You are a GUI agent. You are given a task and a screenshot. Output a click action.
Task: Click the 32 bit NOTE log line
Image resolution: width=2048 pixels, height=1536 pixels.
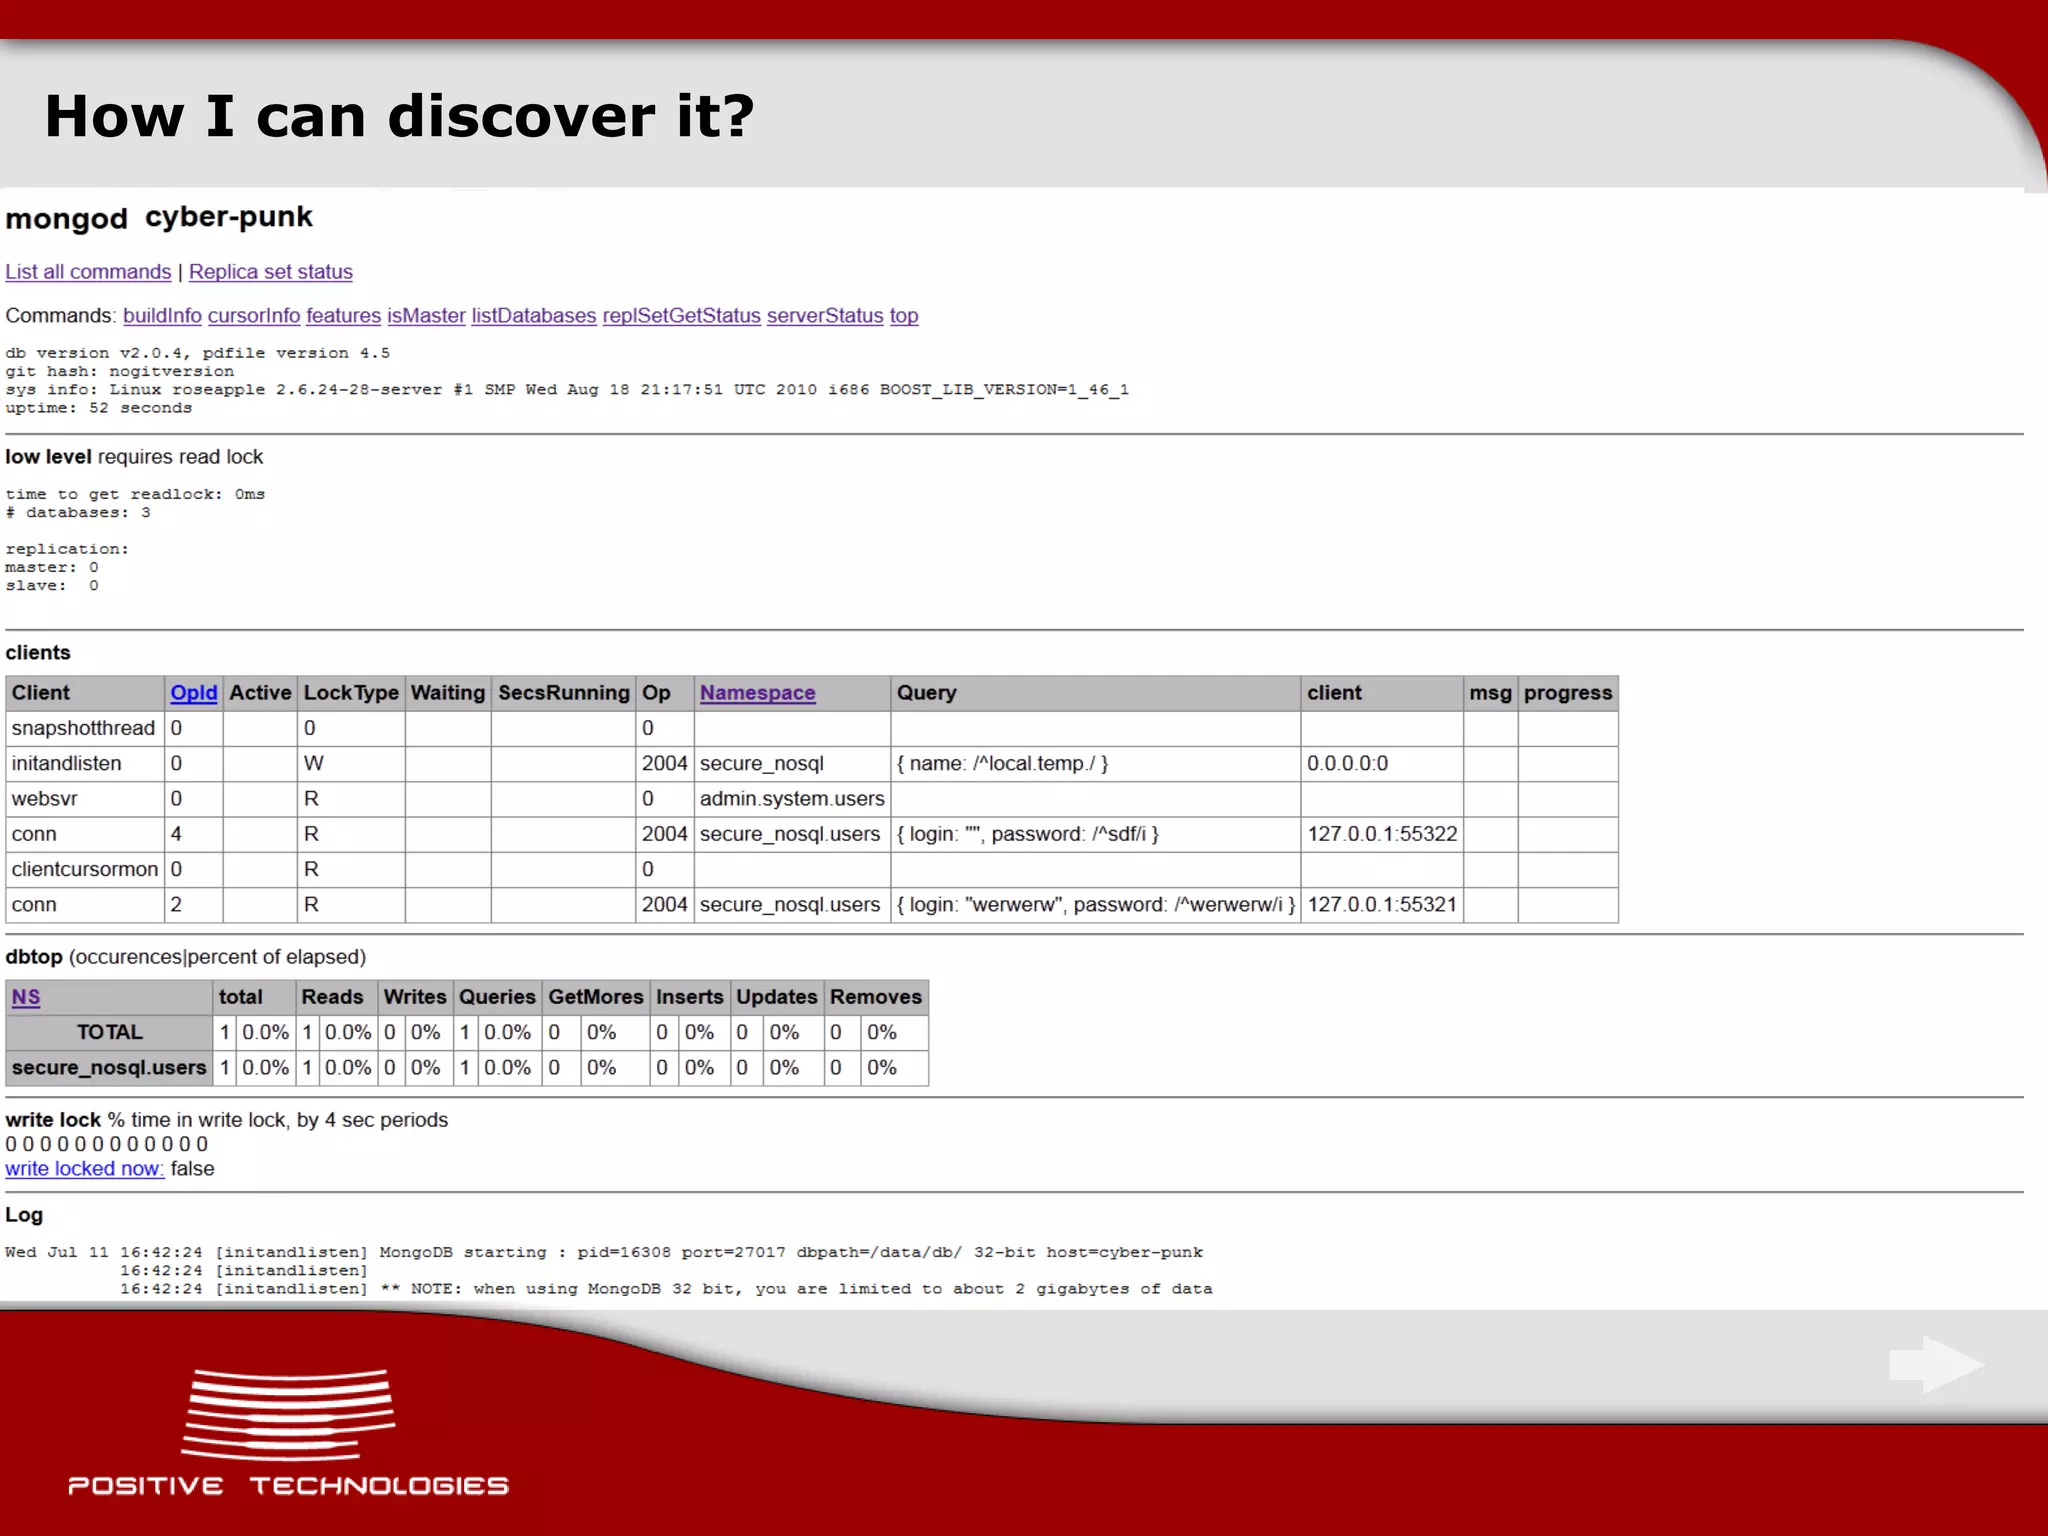pyautogui.click(x=666, y=1289)
